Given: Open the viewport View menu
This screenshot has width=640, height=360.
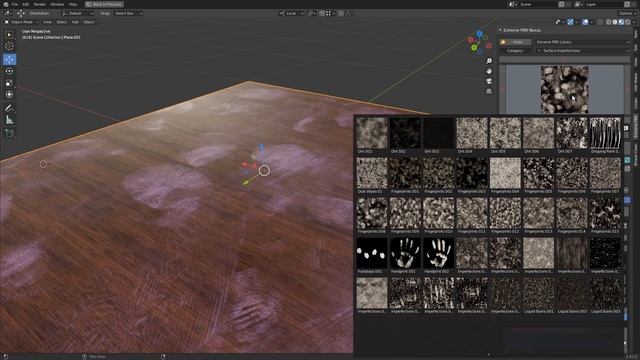Looking at the screenshot, I should 47,22.
